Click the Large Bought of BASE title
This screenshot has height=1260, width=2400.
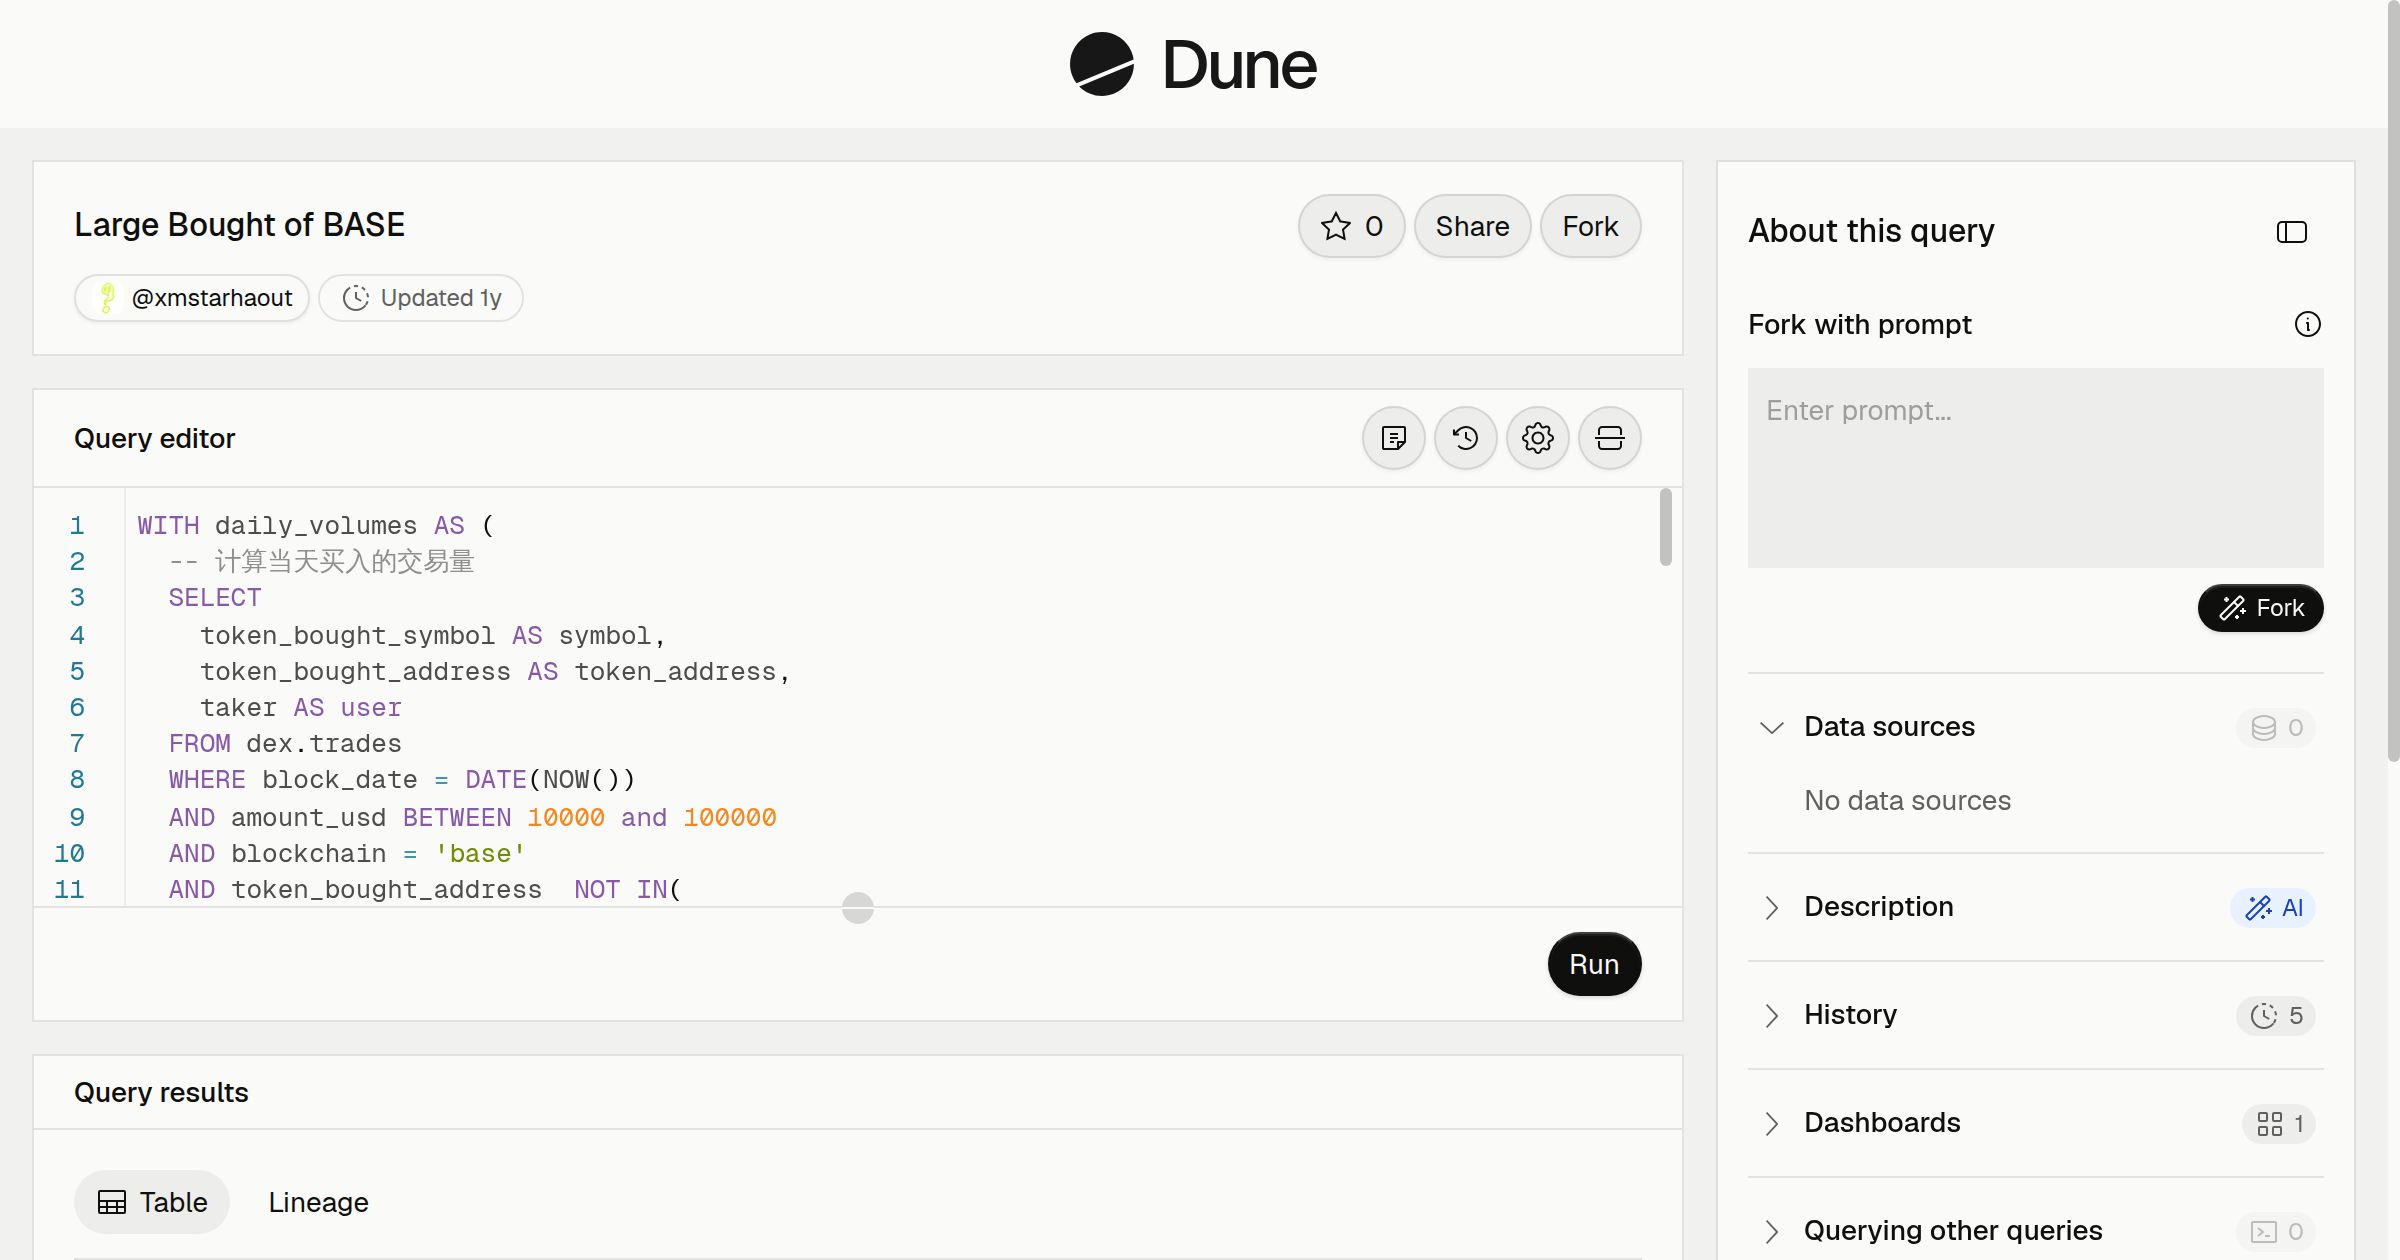(240, 225)
